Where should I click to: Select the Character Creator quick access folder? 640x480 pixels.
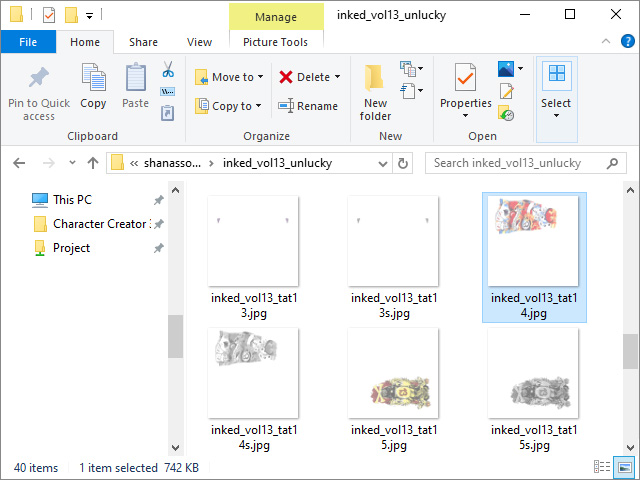[99, 224]
